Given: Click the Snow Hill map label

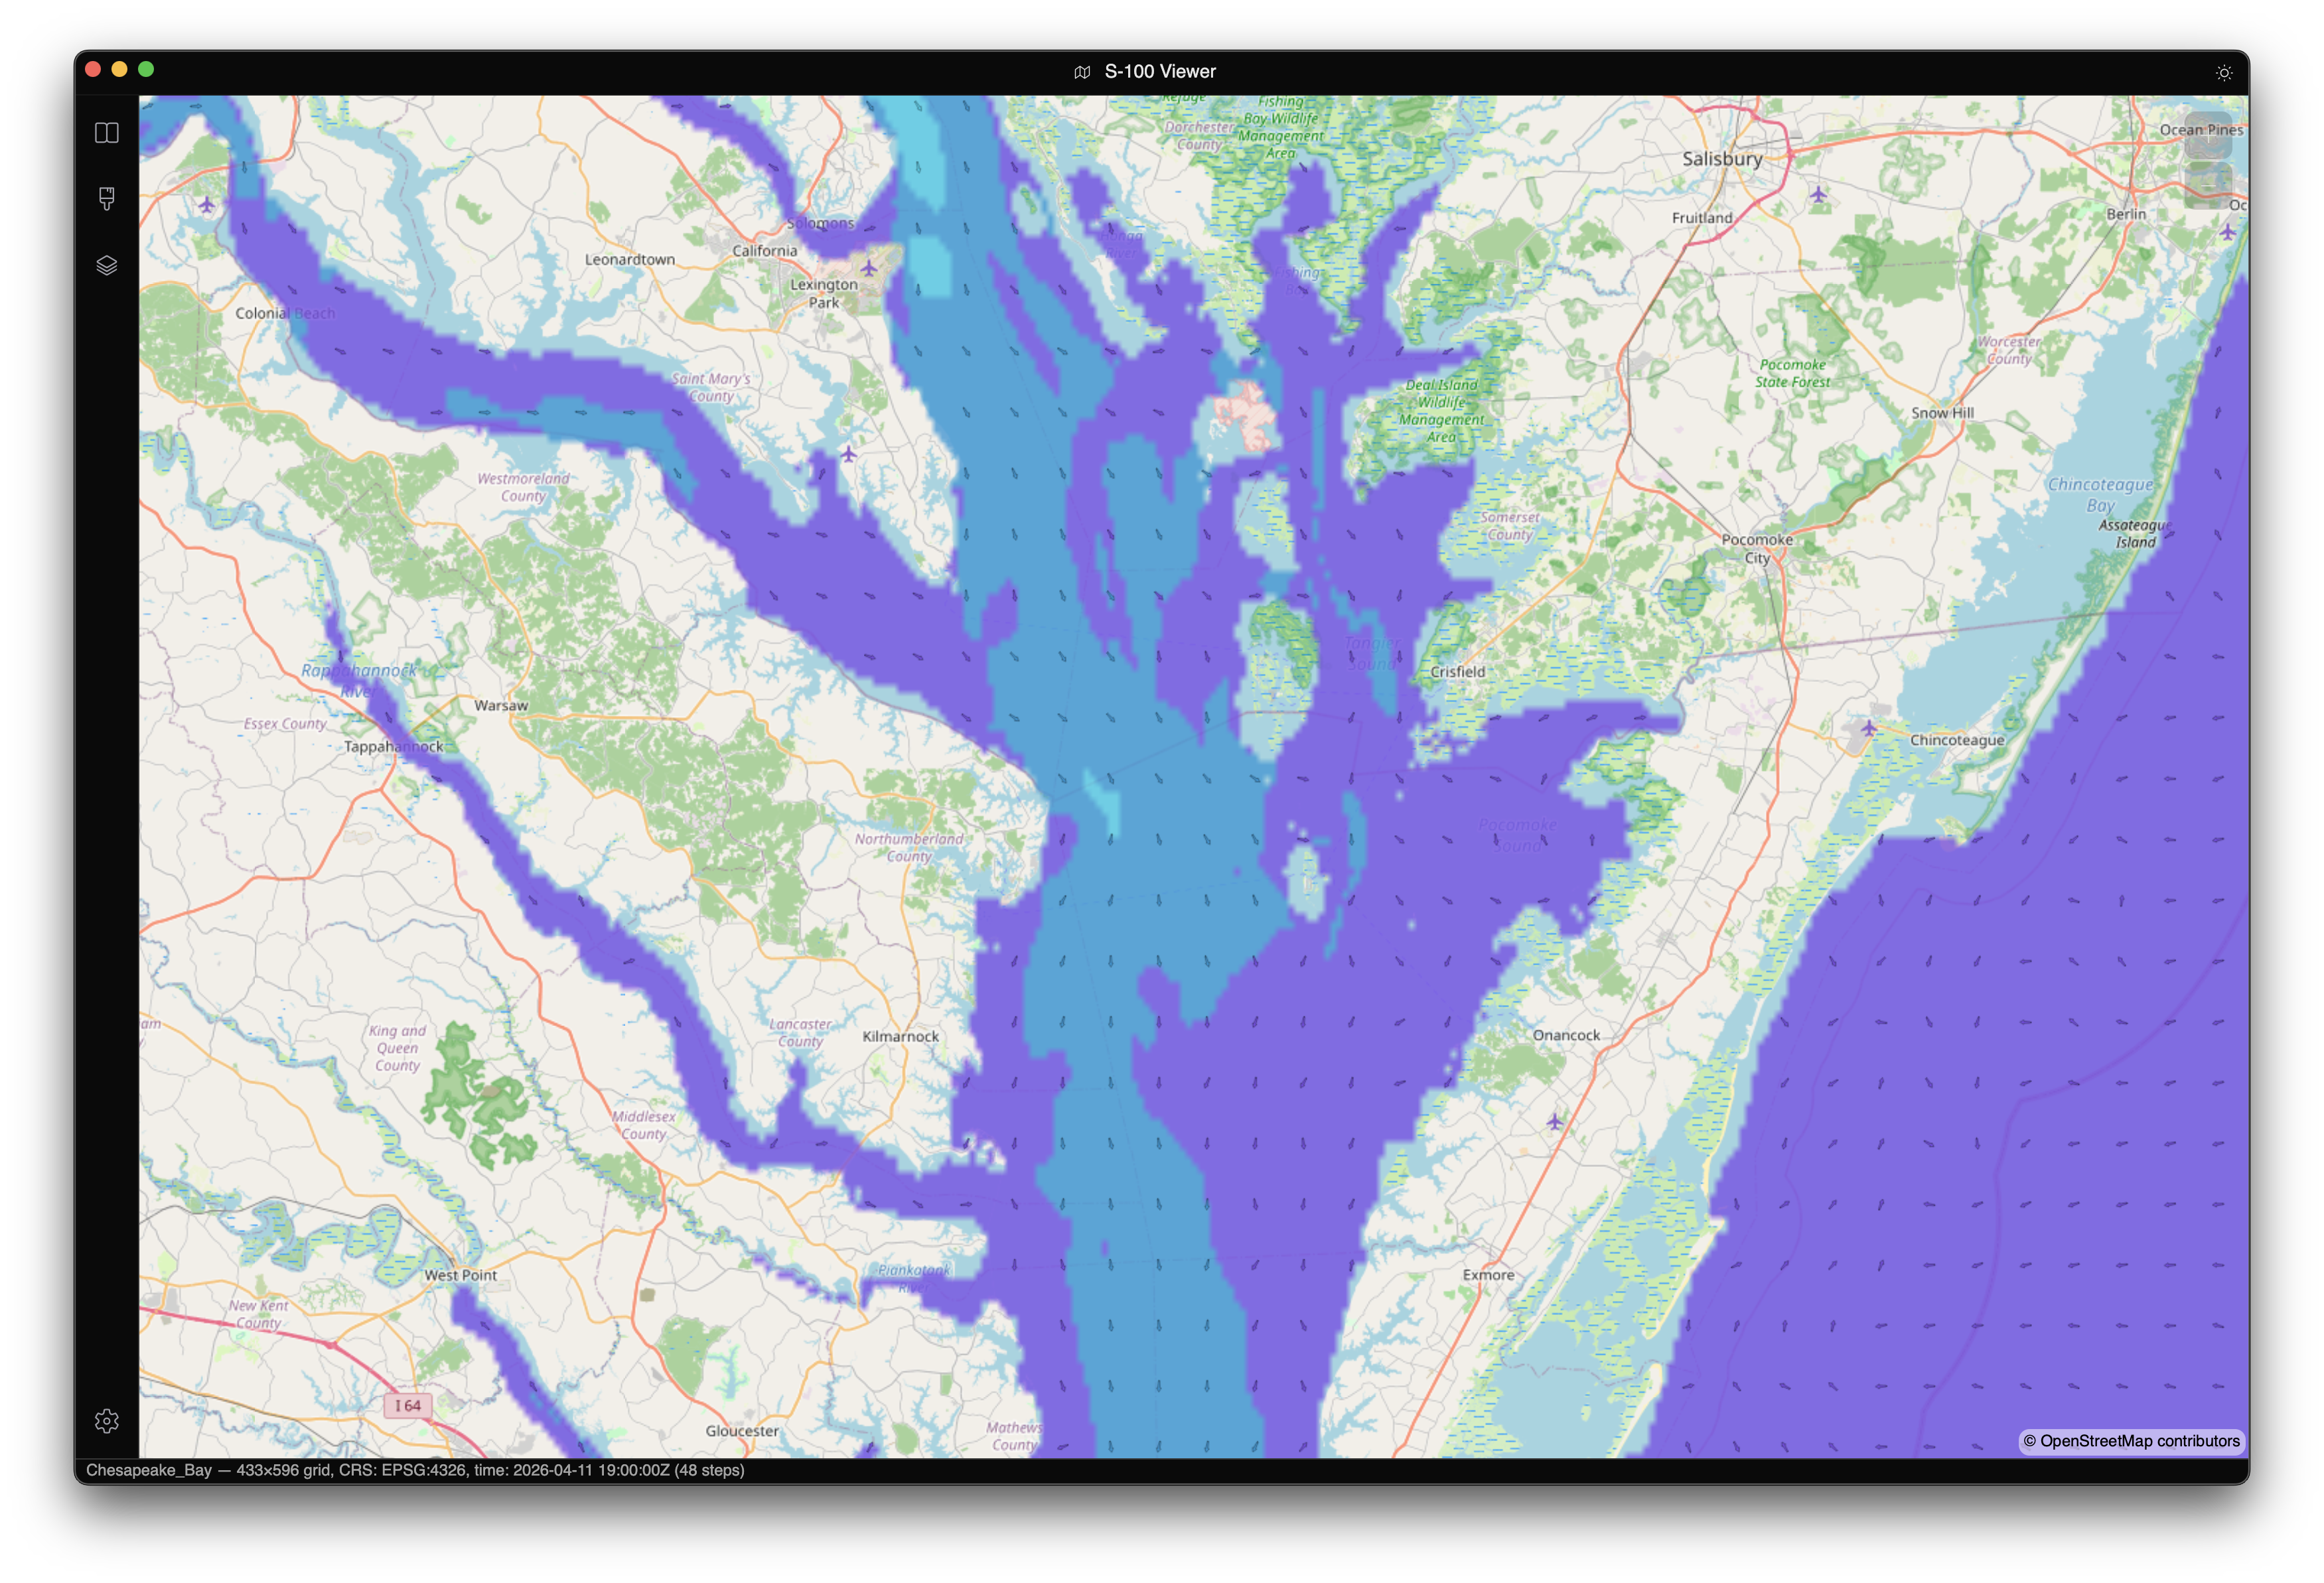Looking at the screenshot, I should pos(1942,413).
